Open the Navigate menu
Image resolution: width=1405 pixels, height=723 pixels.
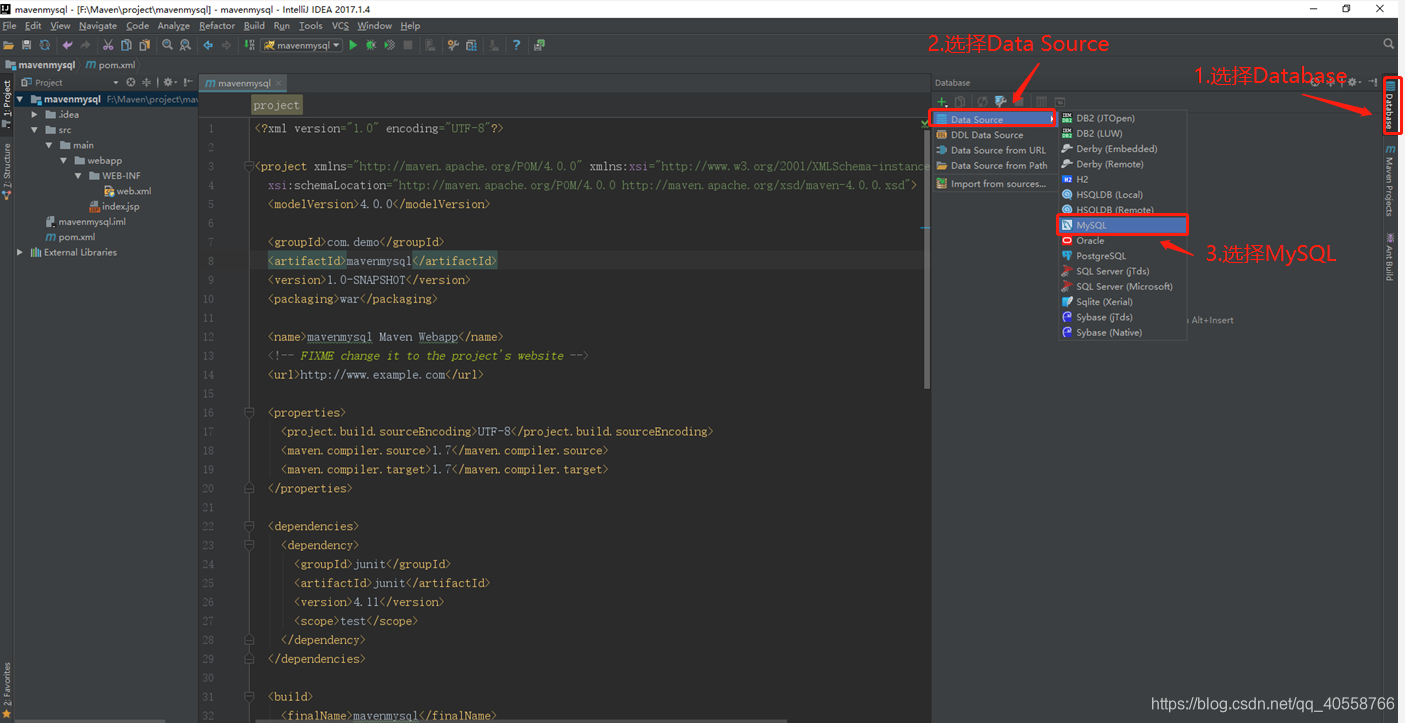point(98,26)
